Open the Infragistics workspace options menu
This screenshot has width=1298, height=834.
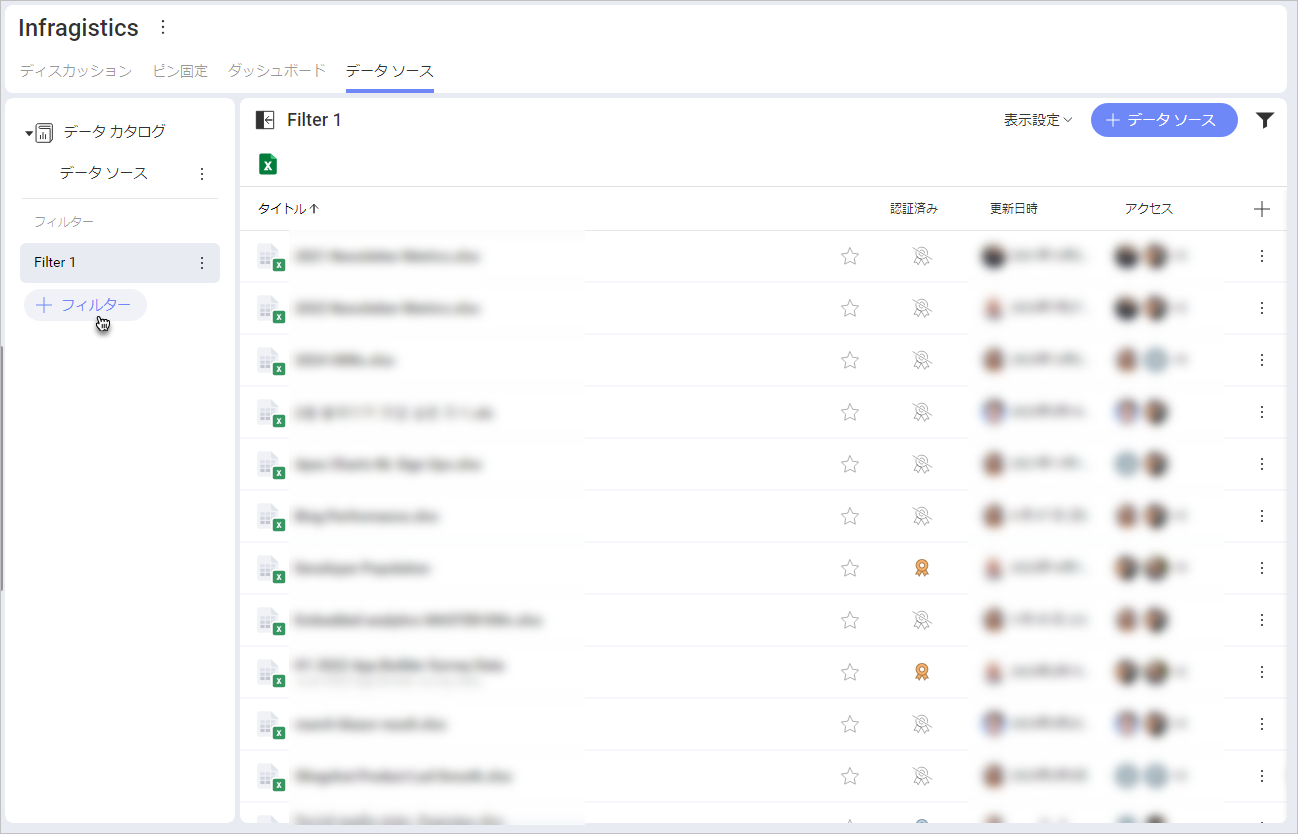164,27
